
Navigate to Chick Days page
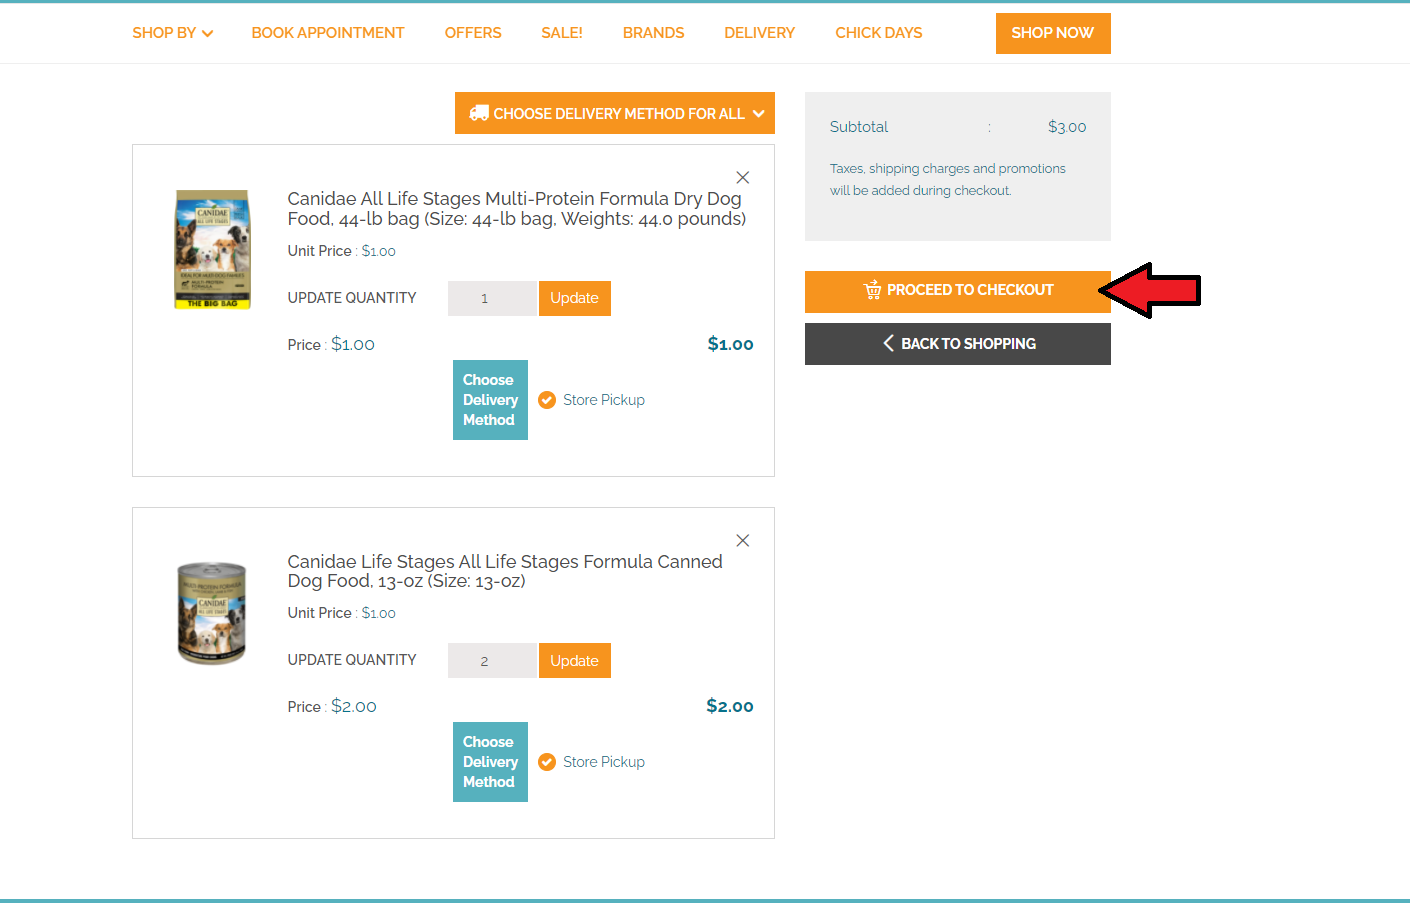point(878,33)
